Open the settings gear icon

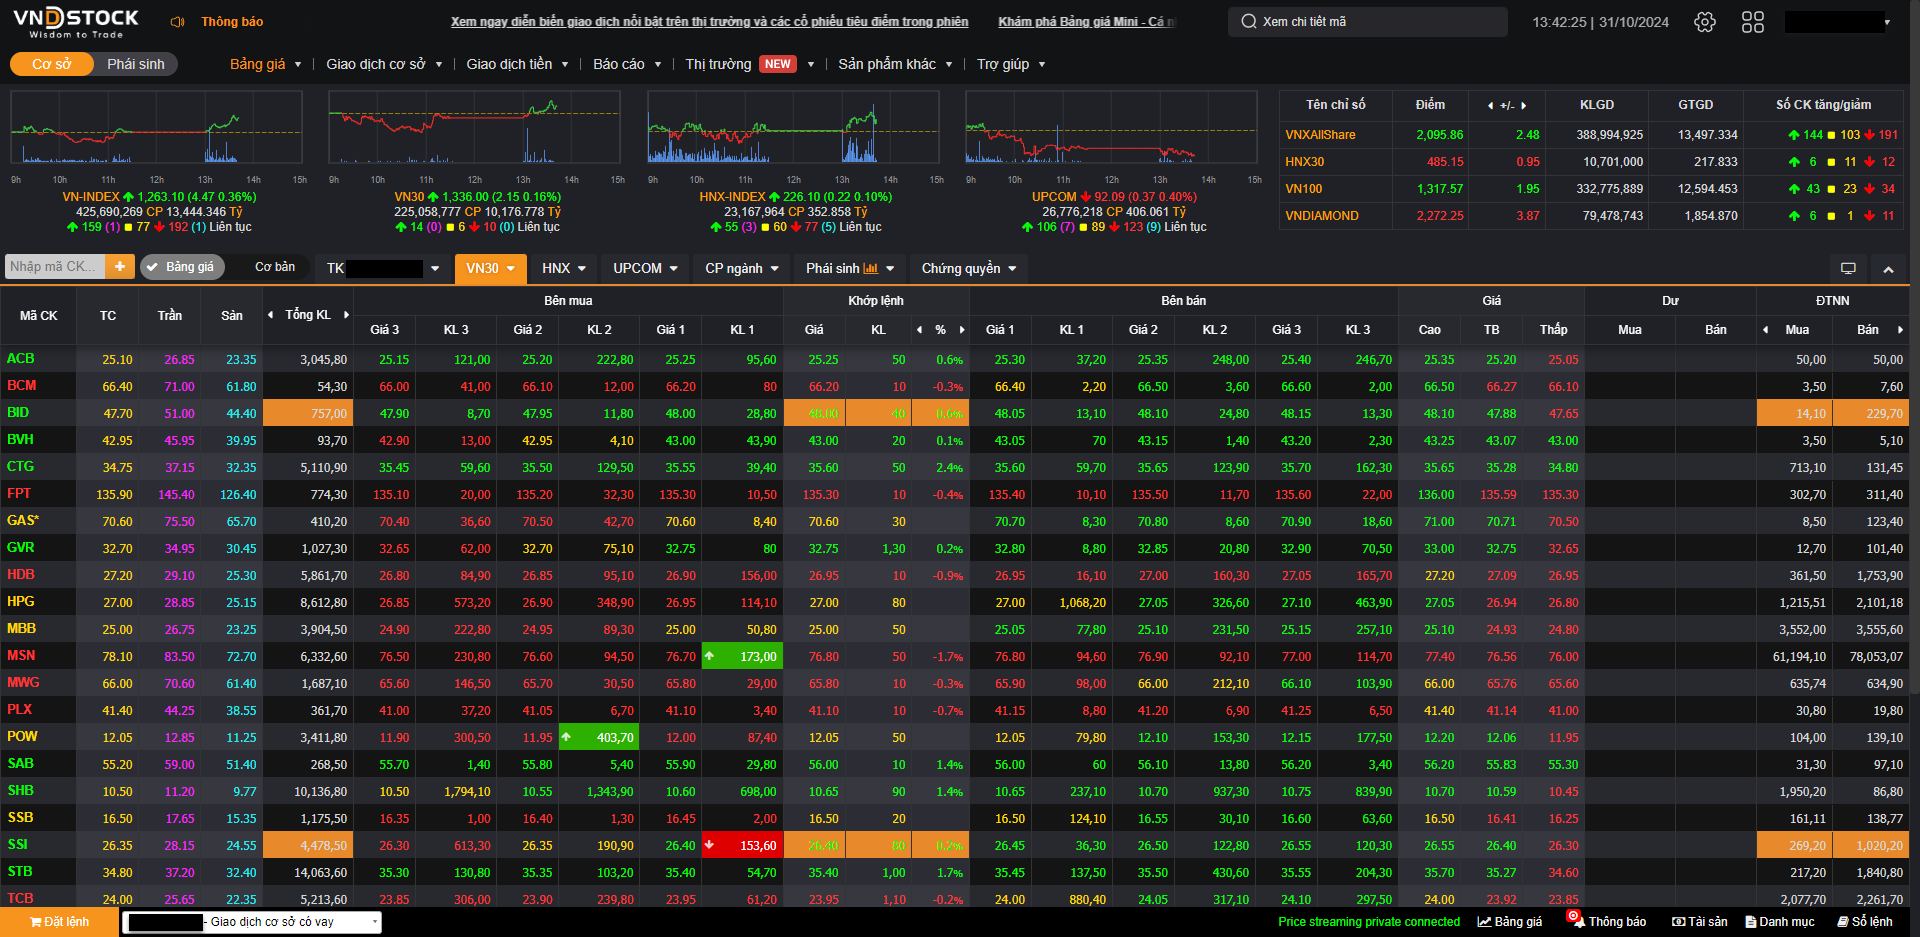(x=1704, y=22)
